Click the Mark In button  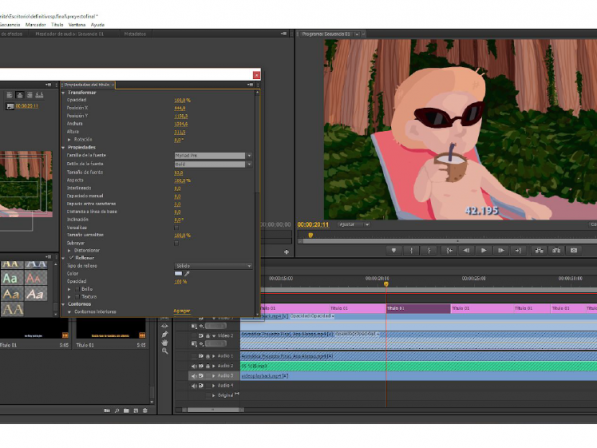tap(411, 250)
